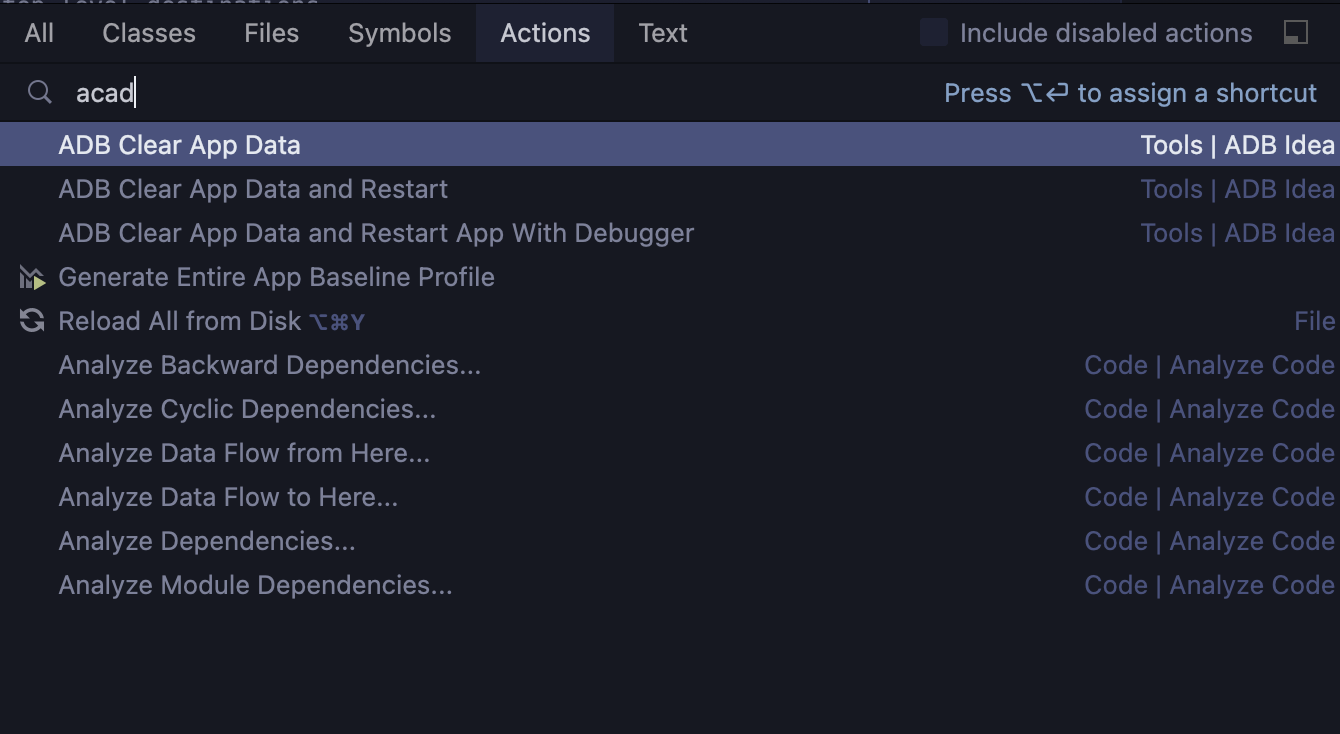Viewport: 1340px width, 734px height.
Task: Click the pin popup icon in top right corner
Action: tap(1295, 32)
